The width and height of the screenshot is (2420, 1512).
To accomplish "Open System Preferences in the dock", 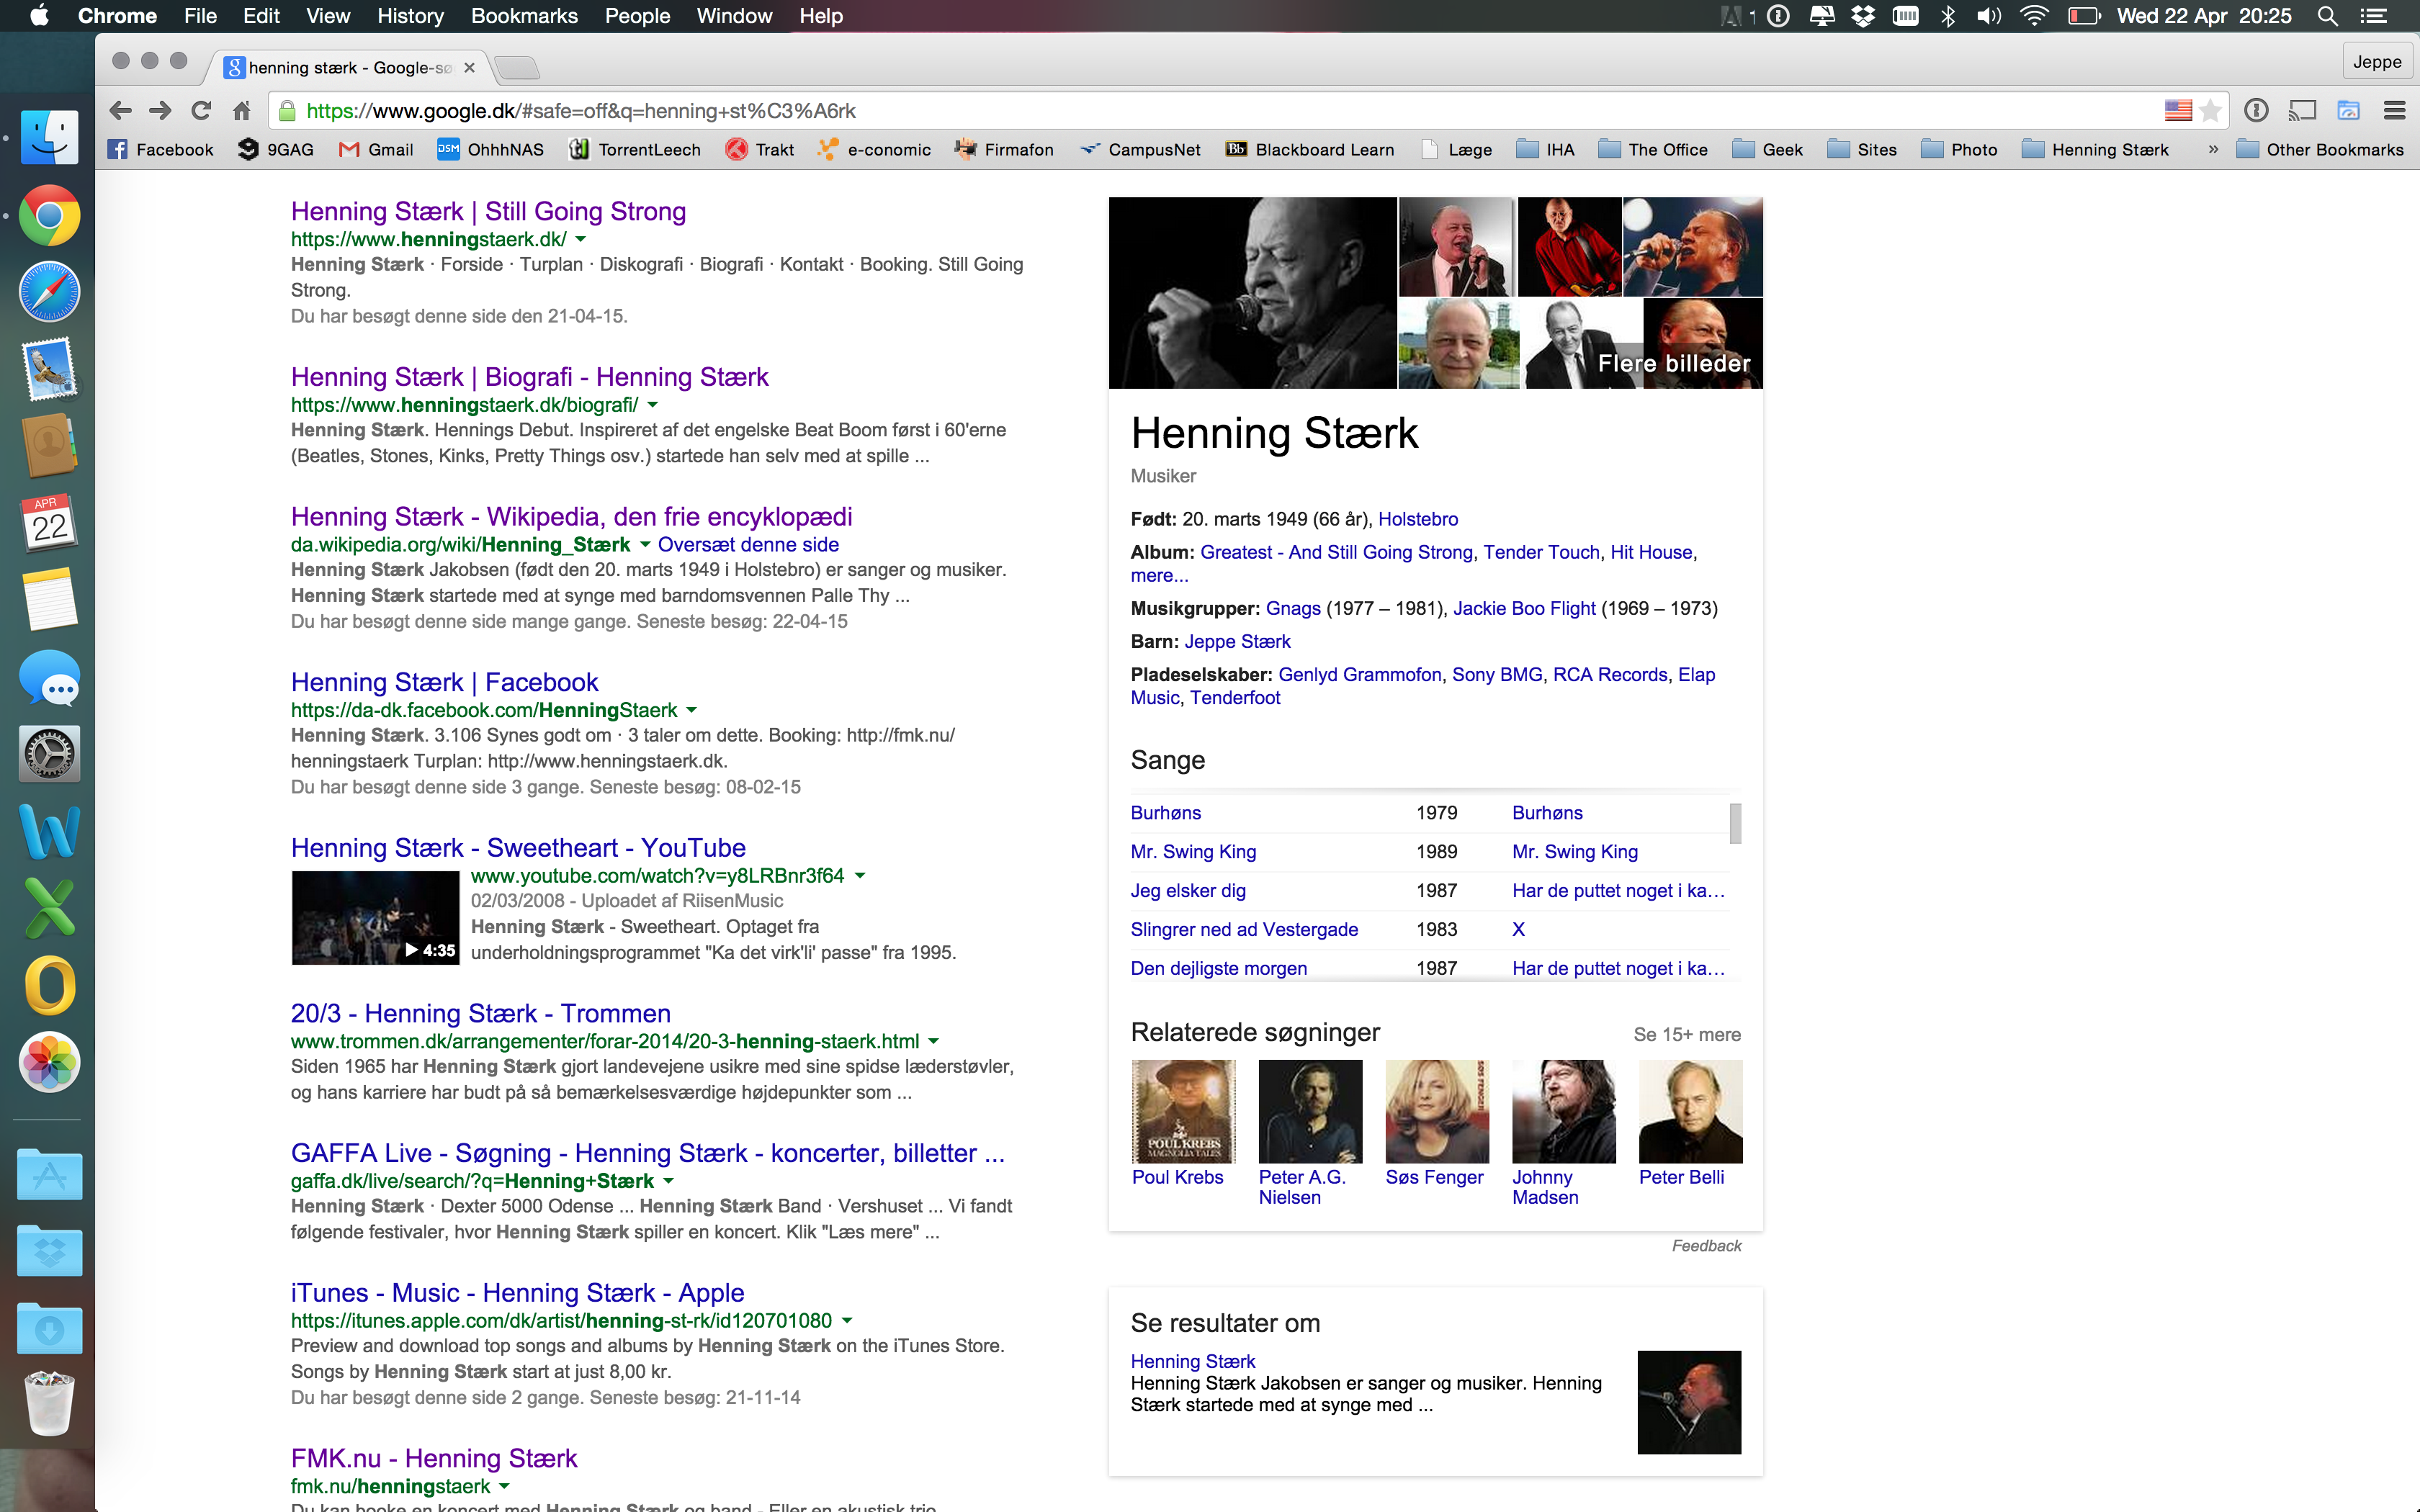I will pos(49,754).
